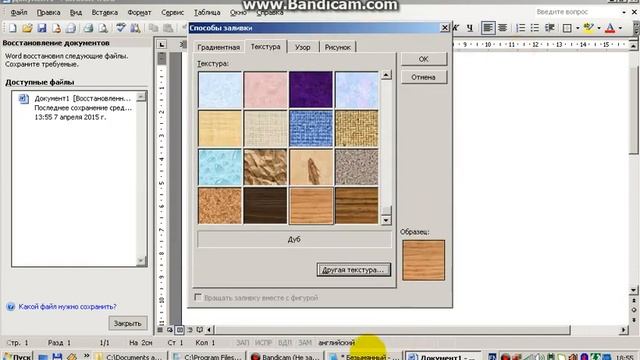Click OK in fill effects dialog
The image size is (640, 360).
[x=424, y=59]
